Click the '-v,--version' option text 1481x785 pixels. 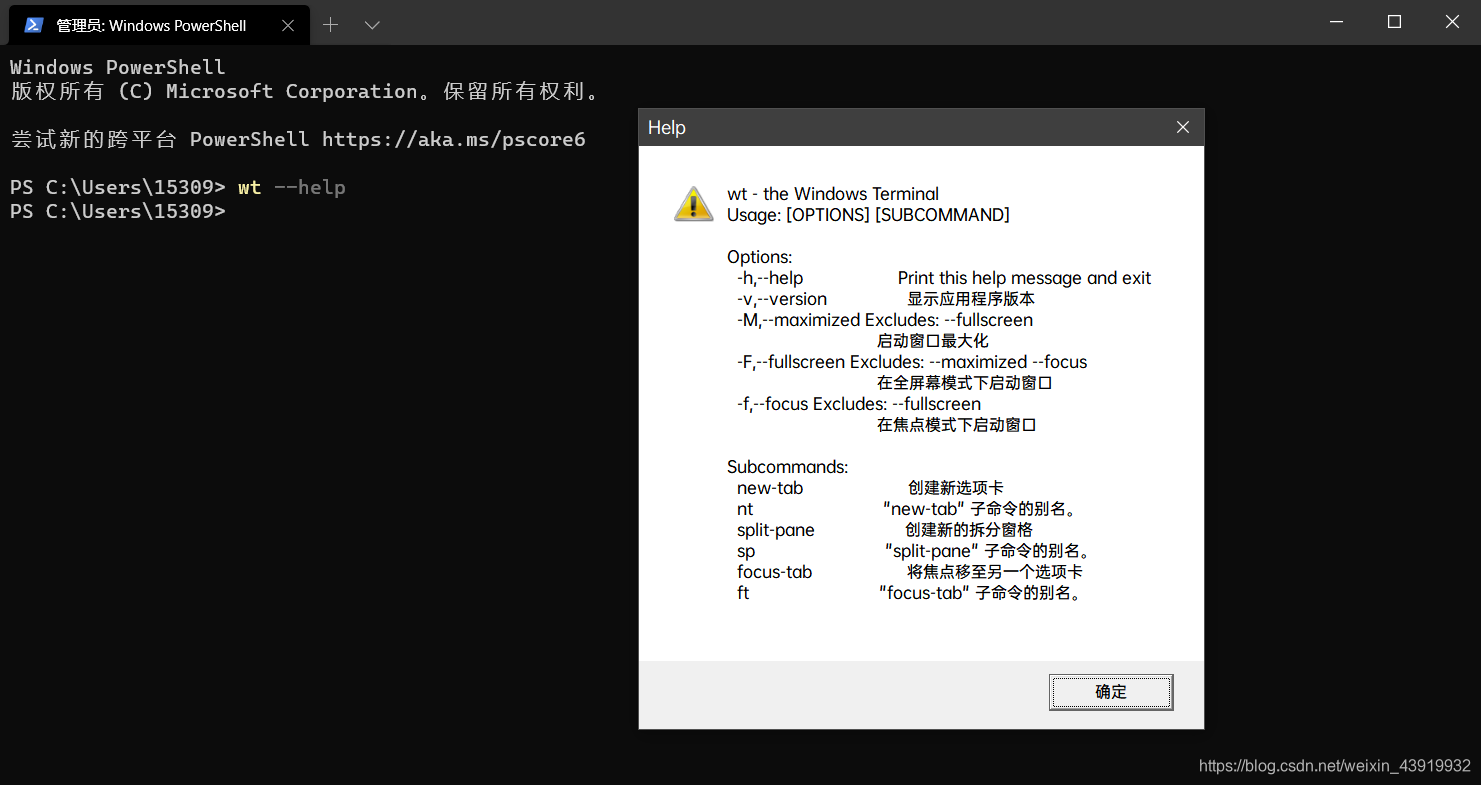point(782,299)
